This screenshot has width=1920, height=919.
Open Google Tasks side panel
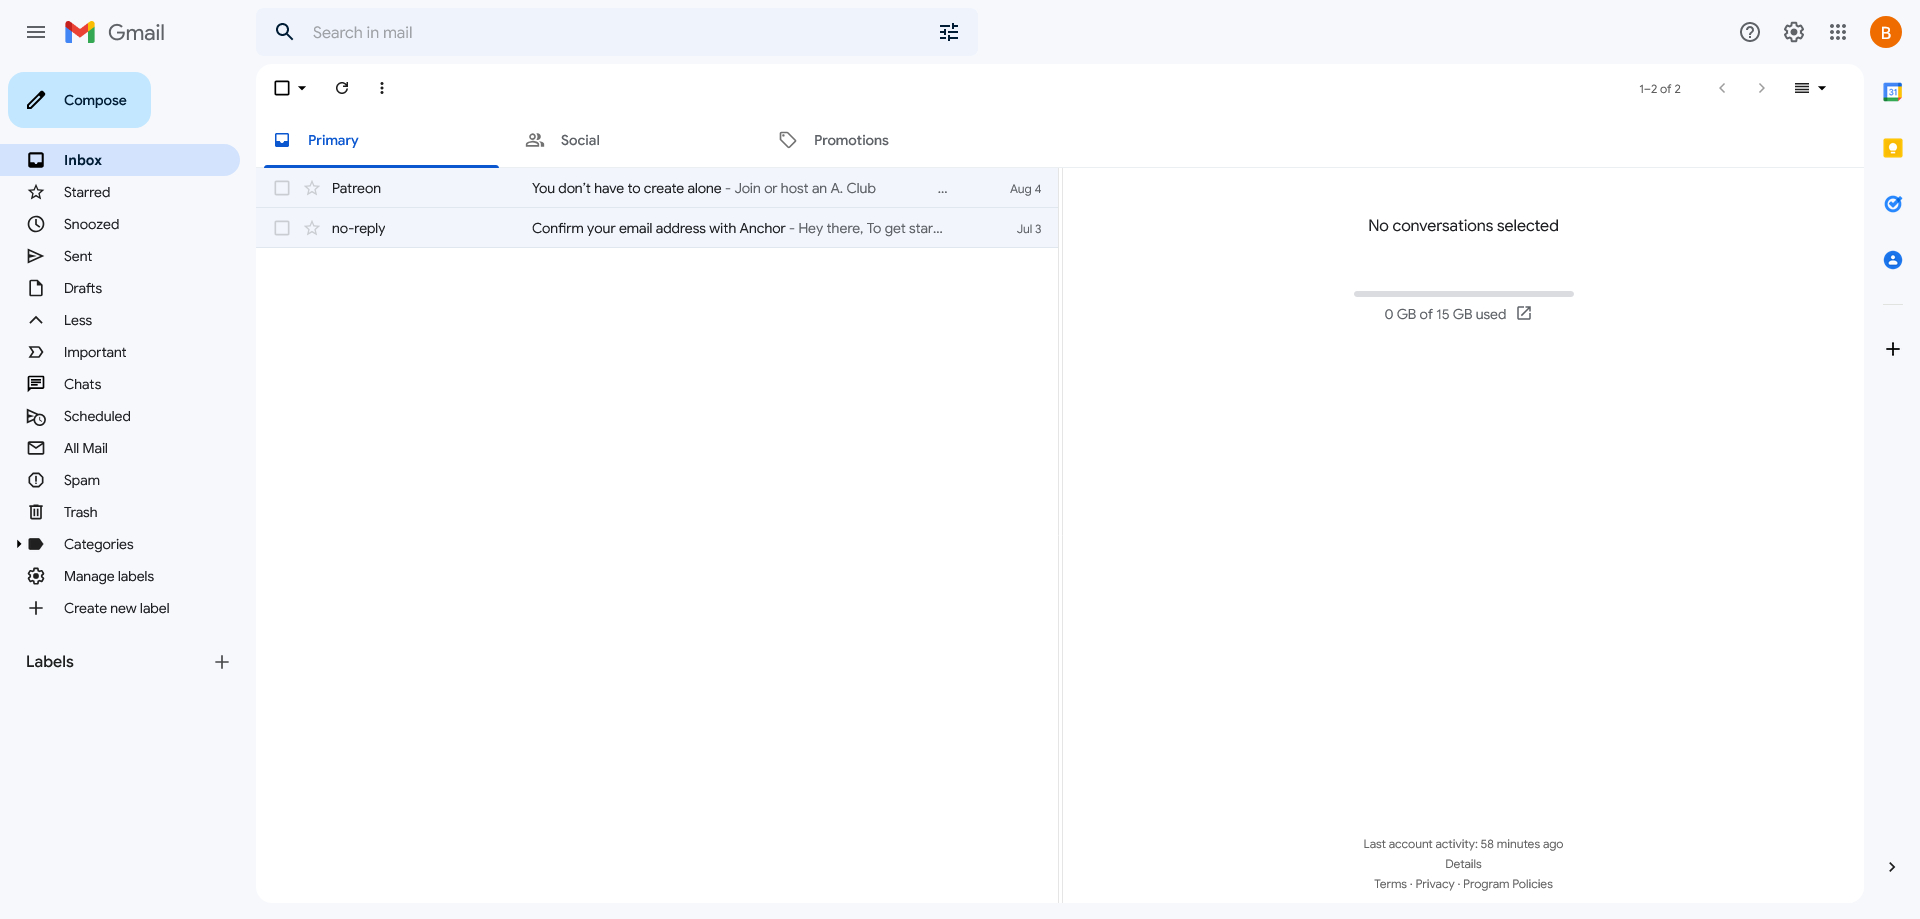click(x=1894, y=204)
